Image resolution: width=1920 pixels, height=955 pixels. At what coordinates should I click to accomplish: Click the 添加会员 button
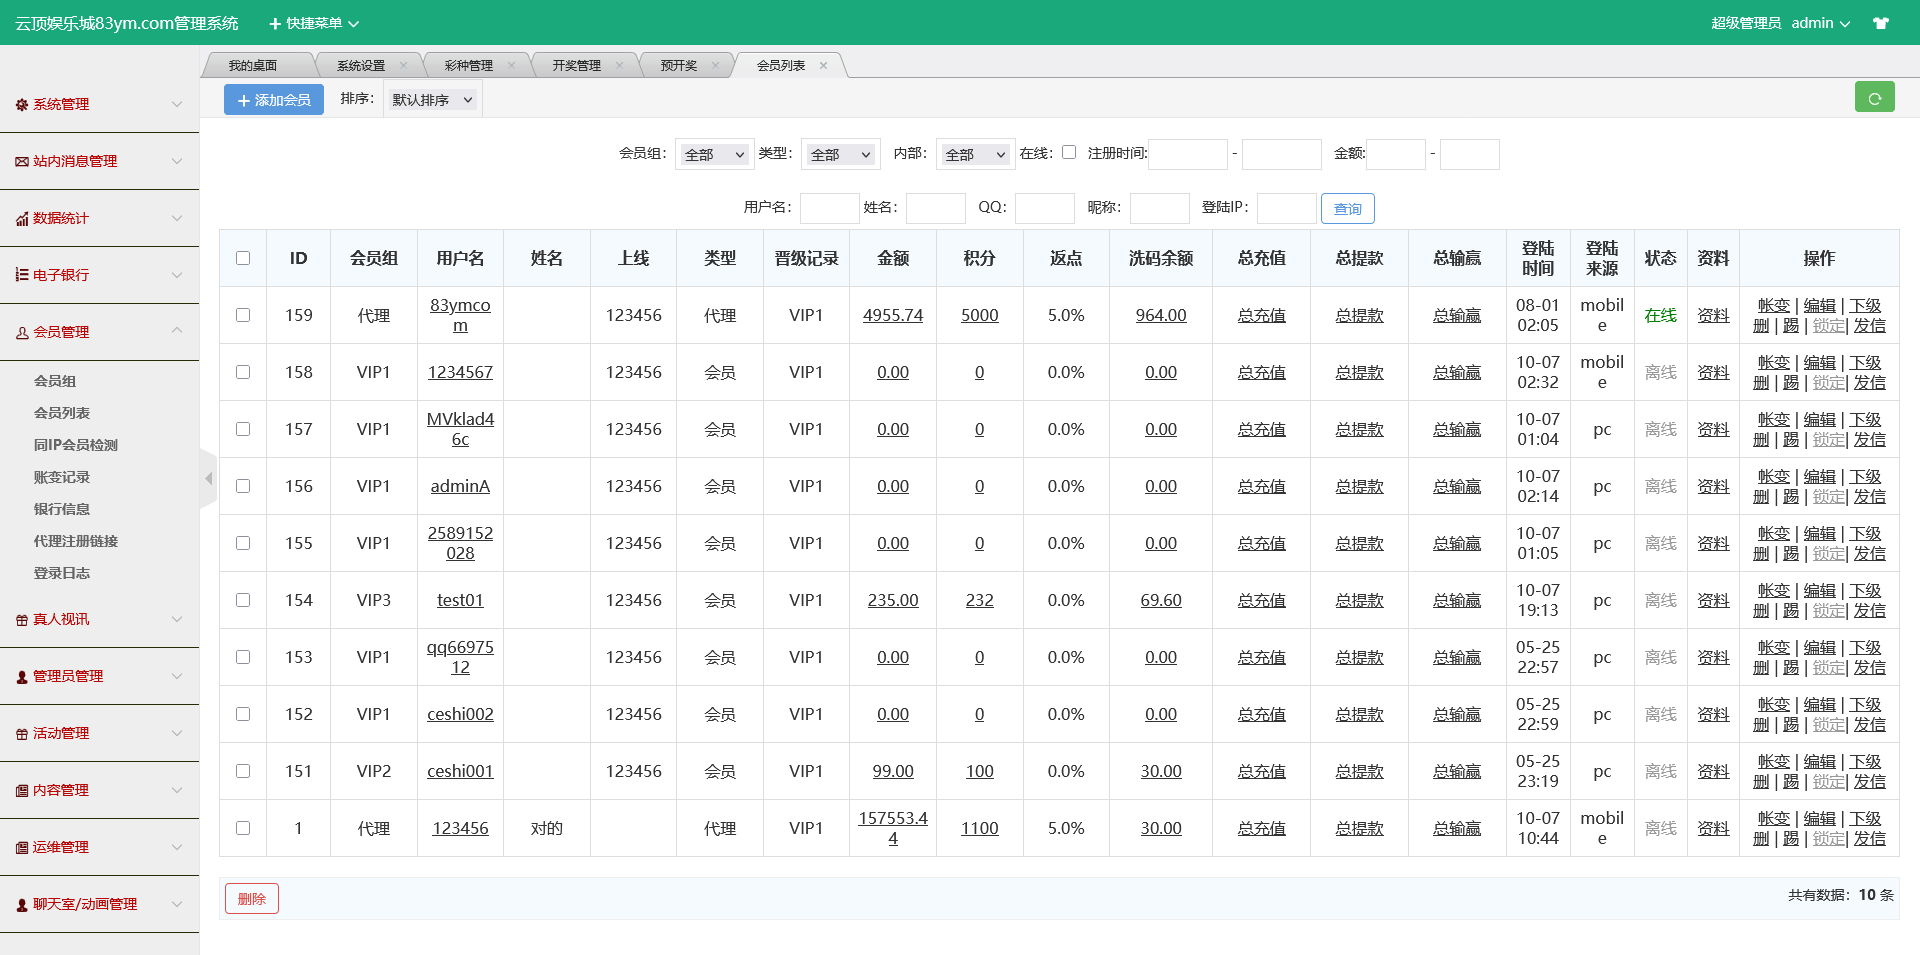click(273, 100)
